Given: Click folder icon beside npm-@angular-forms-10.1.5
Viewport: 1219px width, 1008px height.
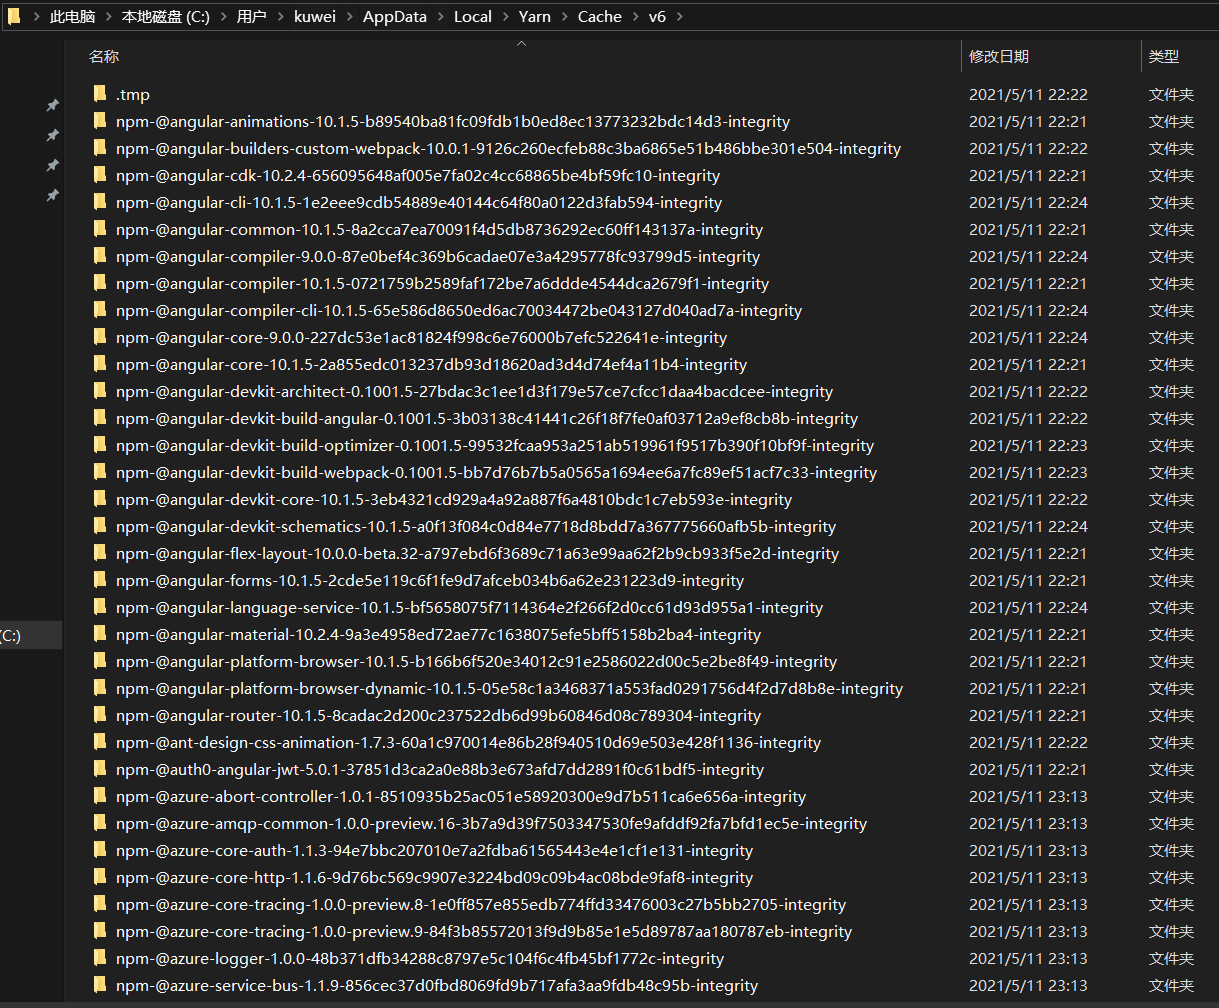Looking at the screenshot, I should pos(99,580).
